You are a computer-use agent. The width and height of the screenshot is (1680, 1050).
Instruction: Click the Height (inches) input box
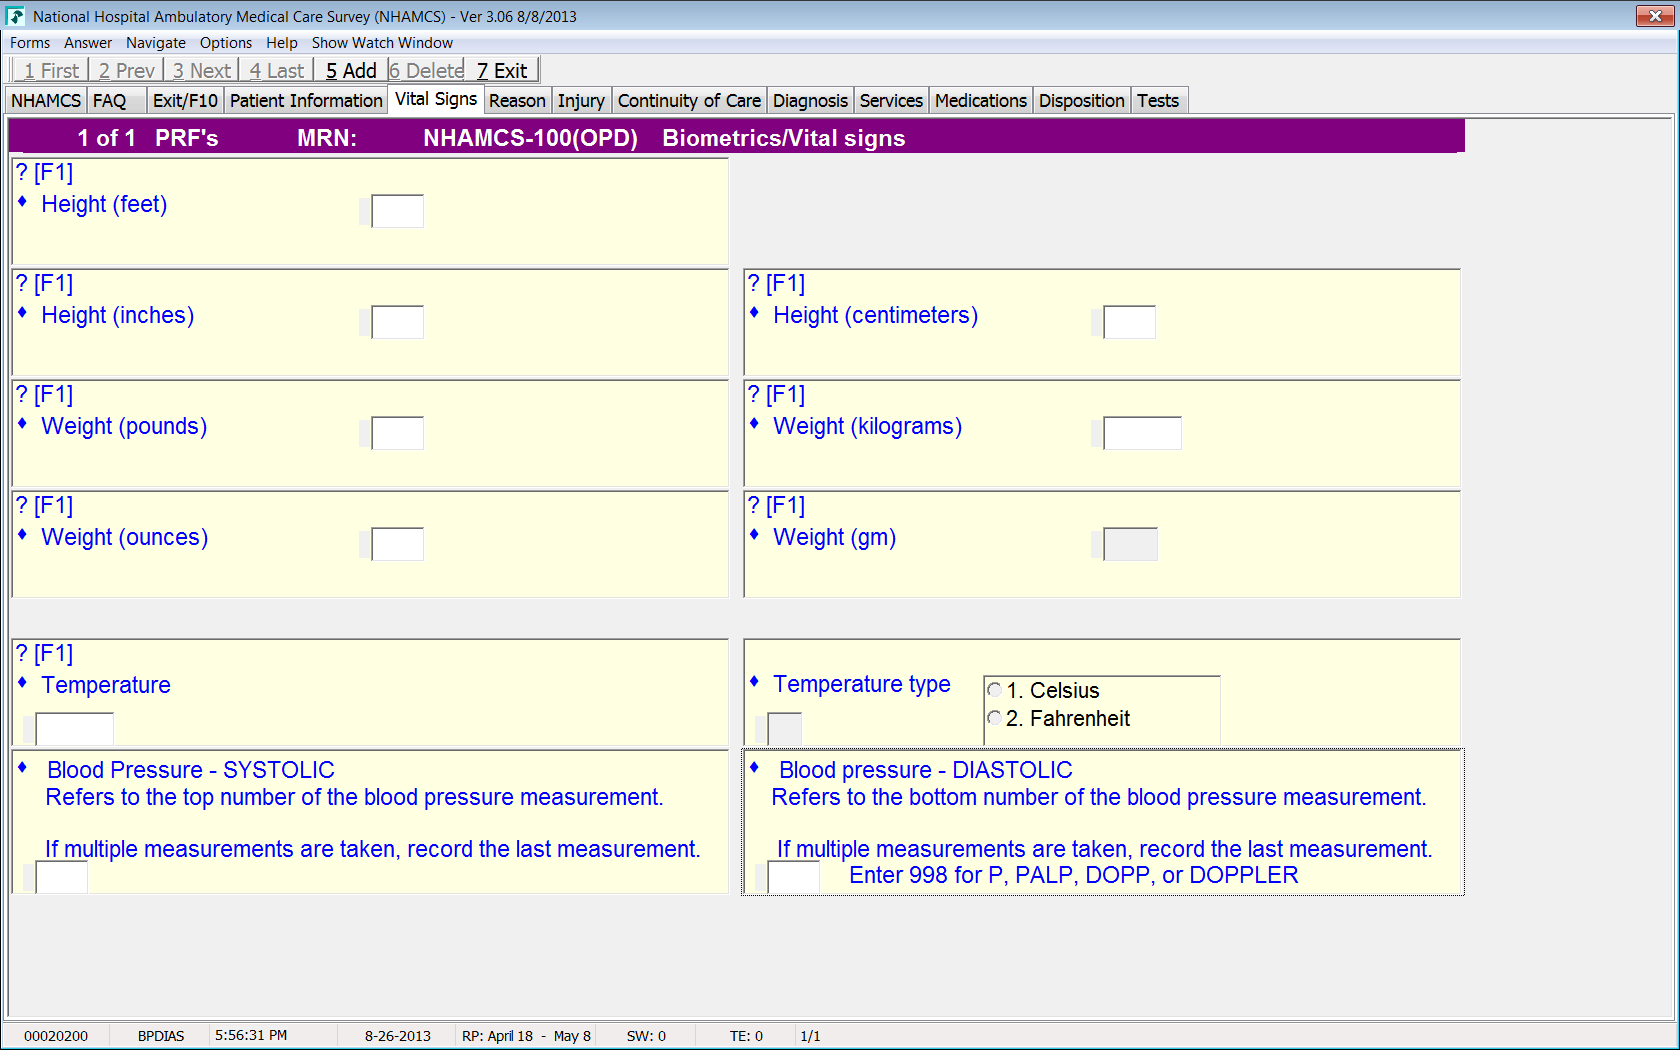398,322
